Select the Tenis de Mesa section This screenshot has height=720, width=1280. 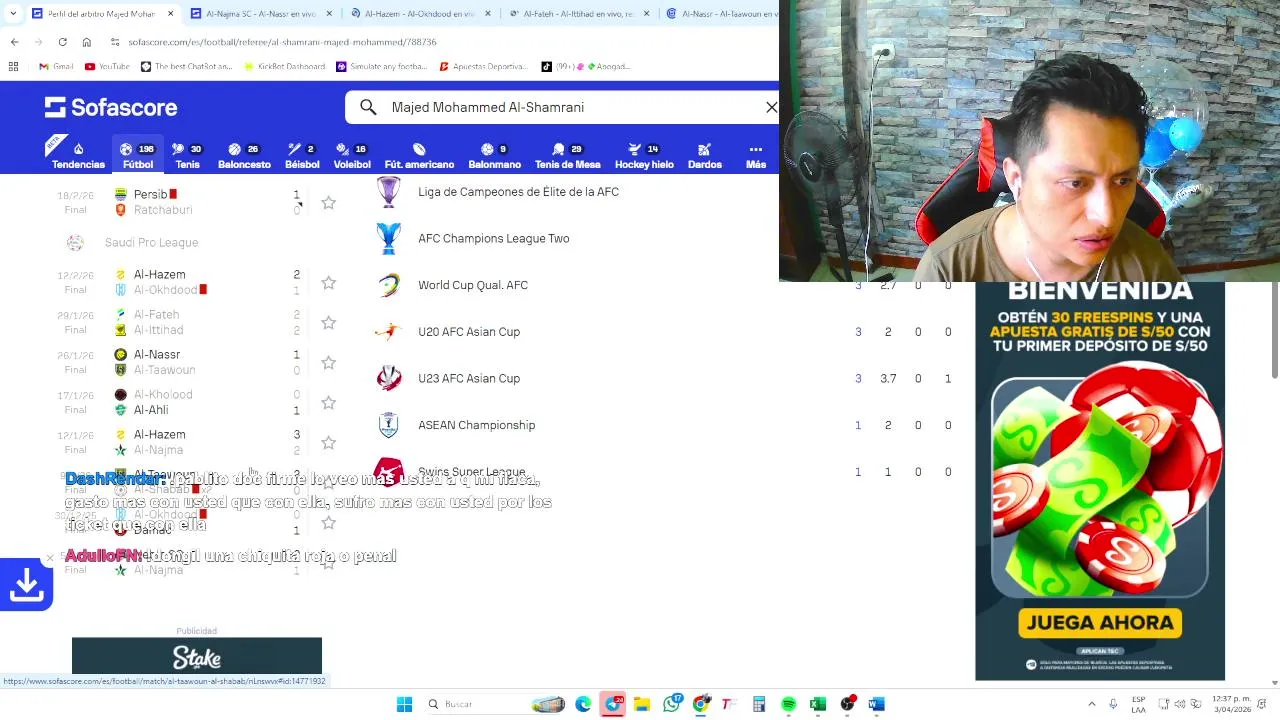[567, 156]
